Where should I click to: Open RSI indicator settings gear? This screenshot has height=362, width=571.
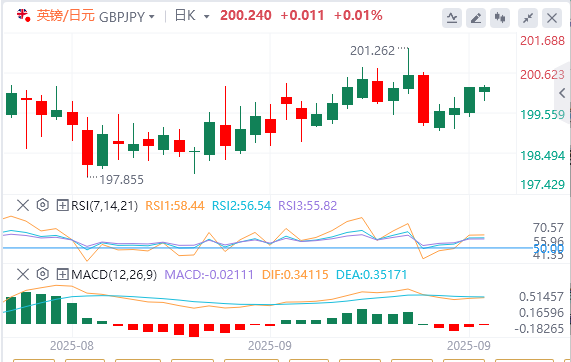click(43, 205)
